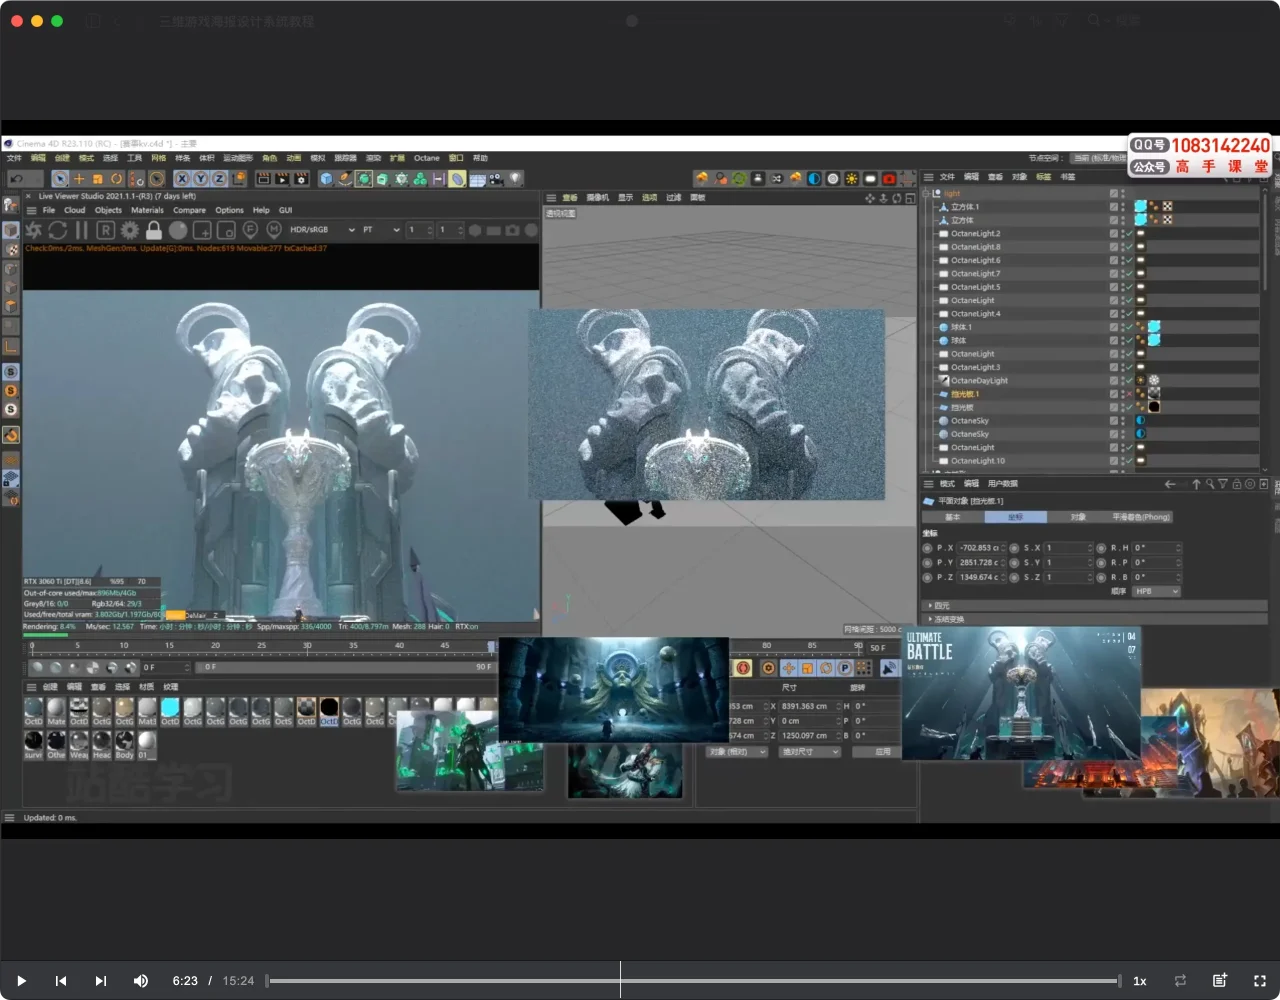Image resolution: width=1280 pixels, height=1000 pixels.
Task: Click the F focus picker icon
Action: 250,230
